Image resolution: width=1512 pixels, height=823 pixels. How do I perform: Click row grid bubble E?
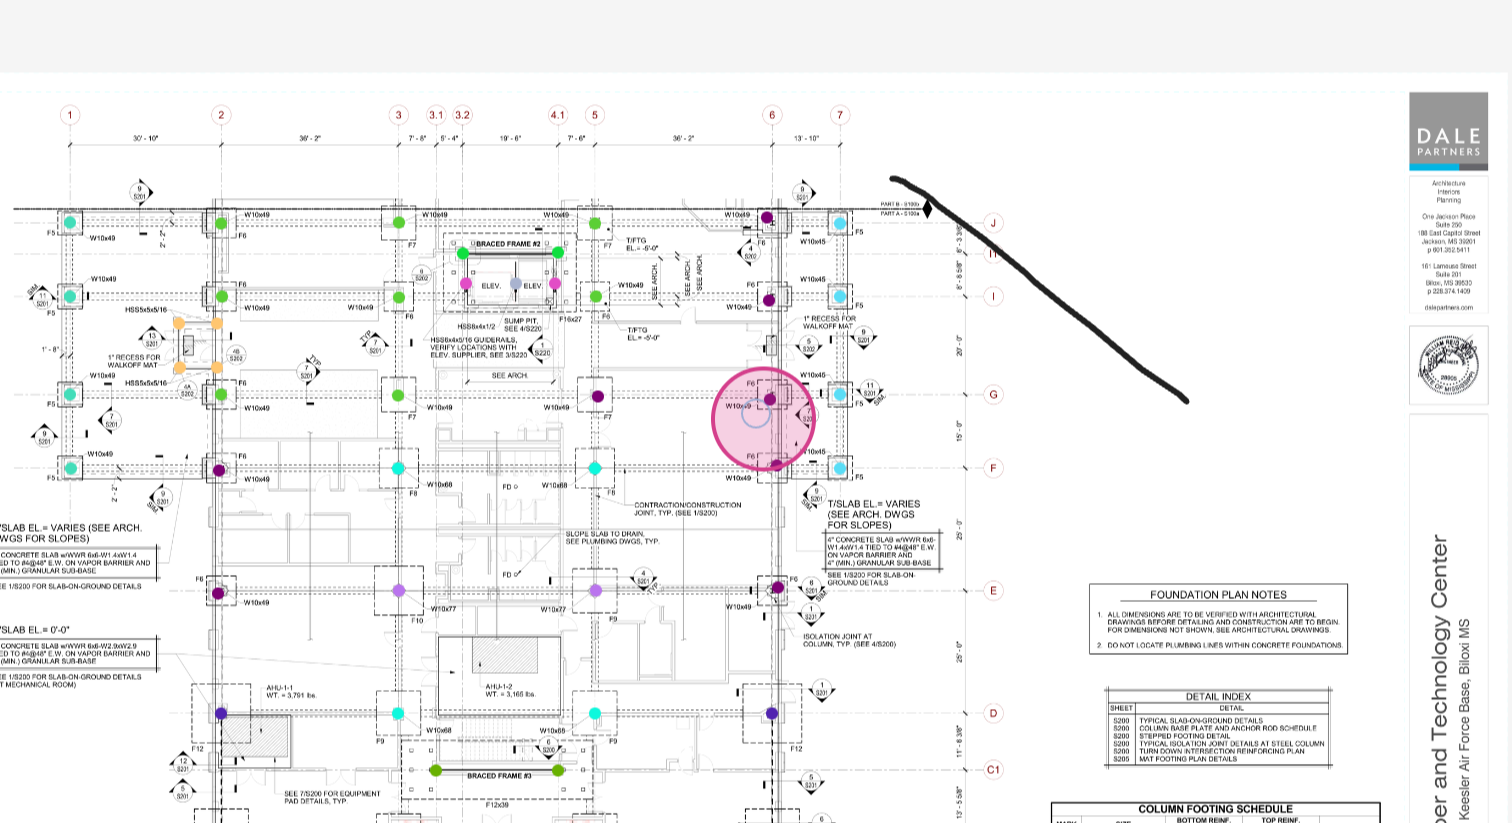point(993,590)
